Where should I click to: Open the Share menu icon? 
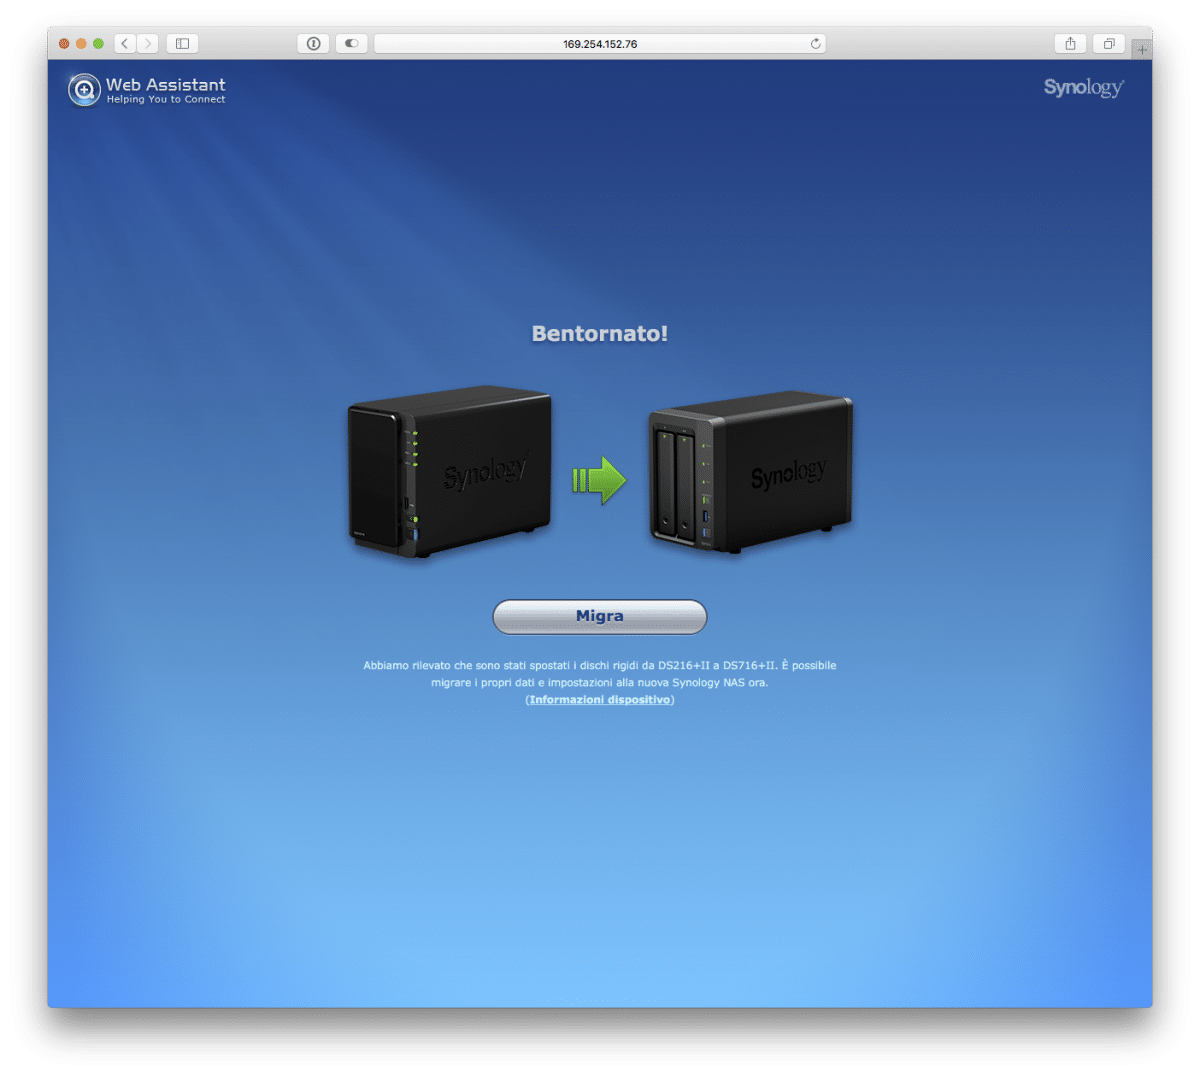1070,44
